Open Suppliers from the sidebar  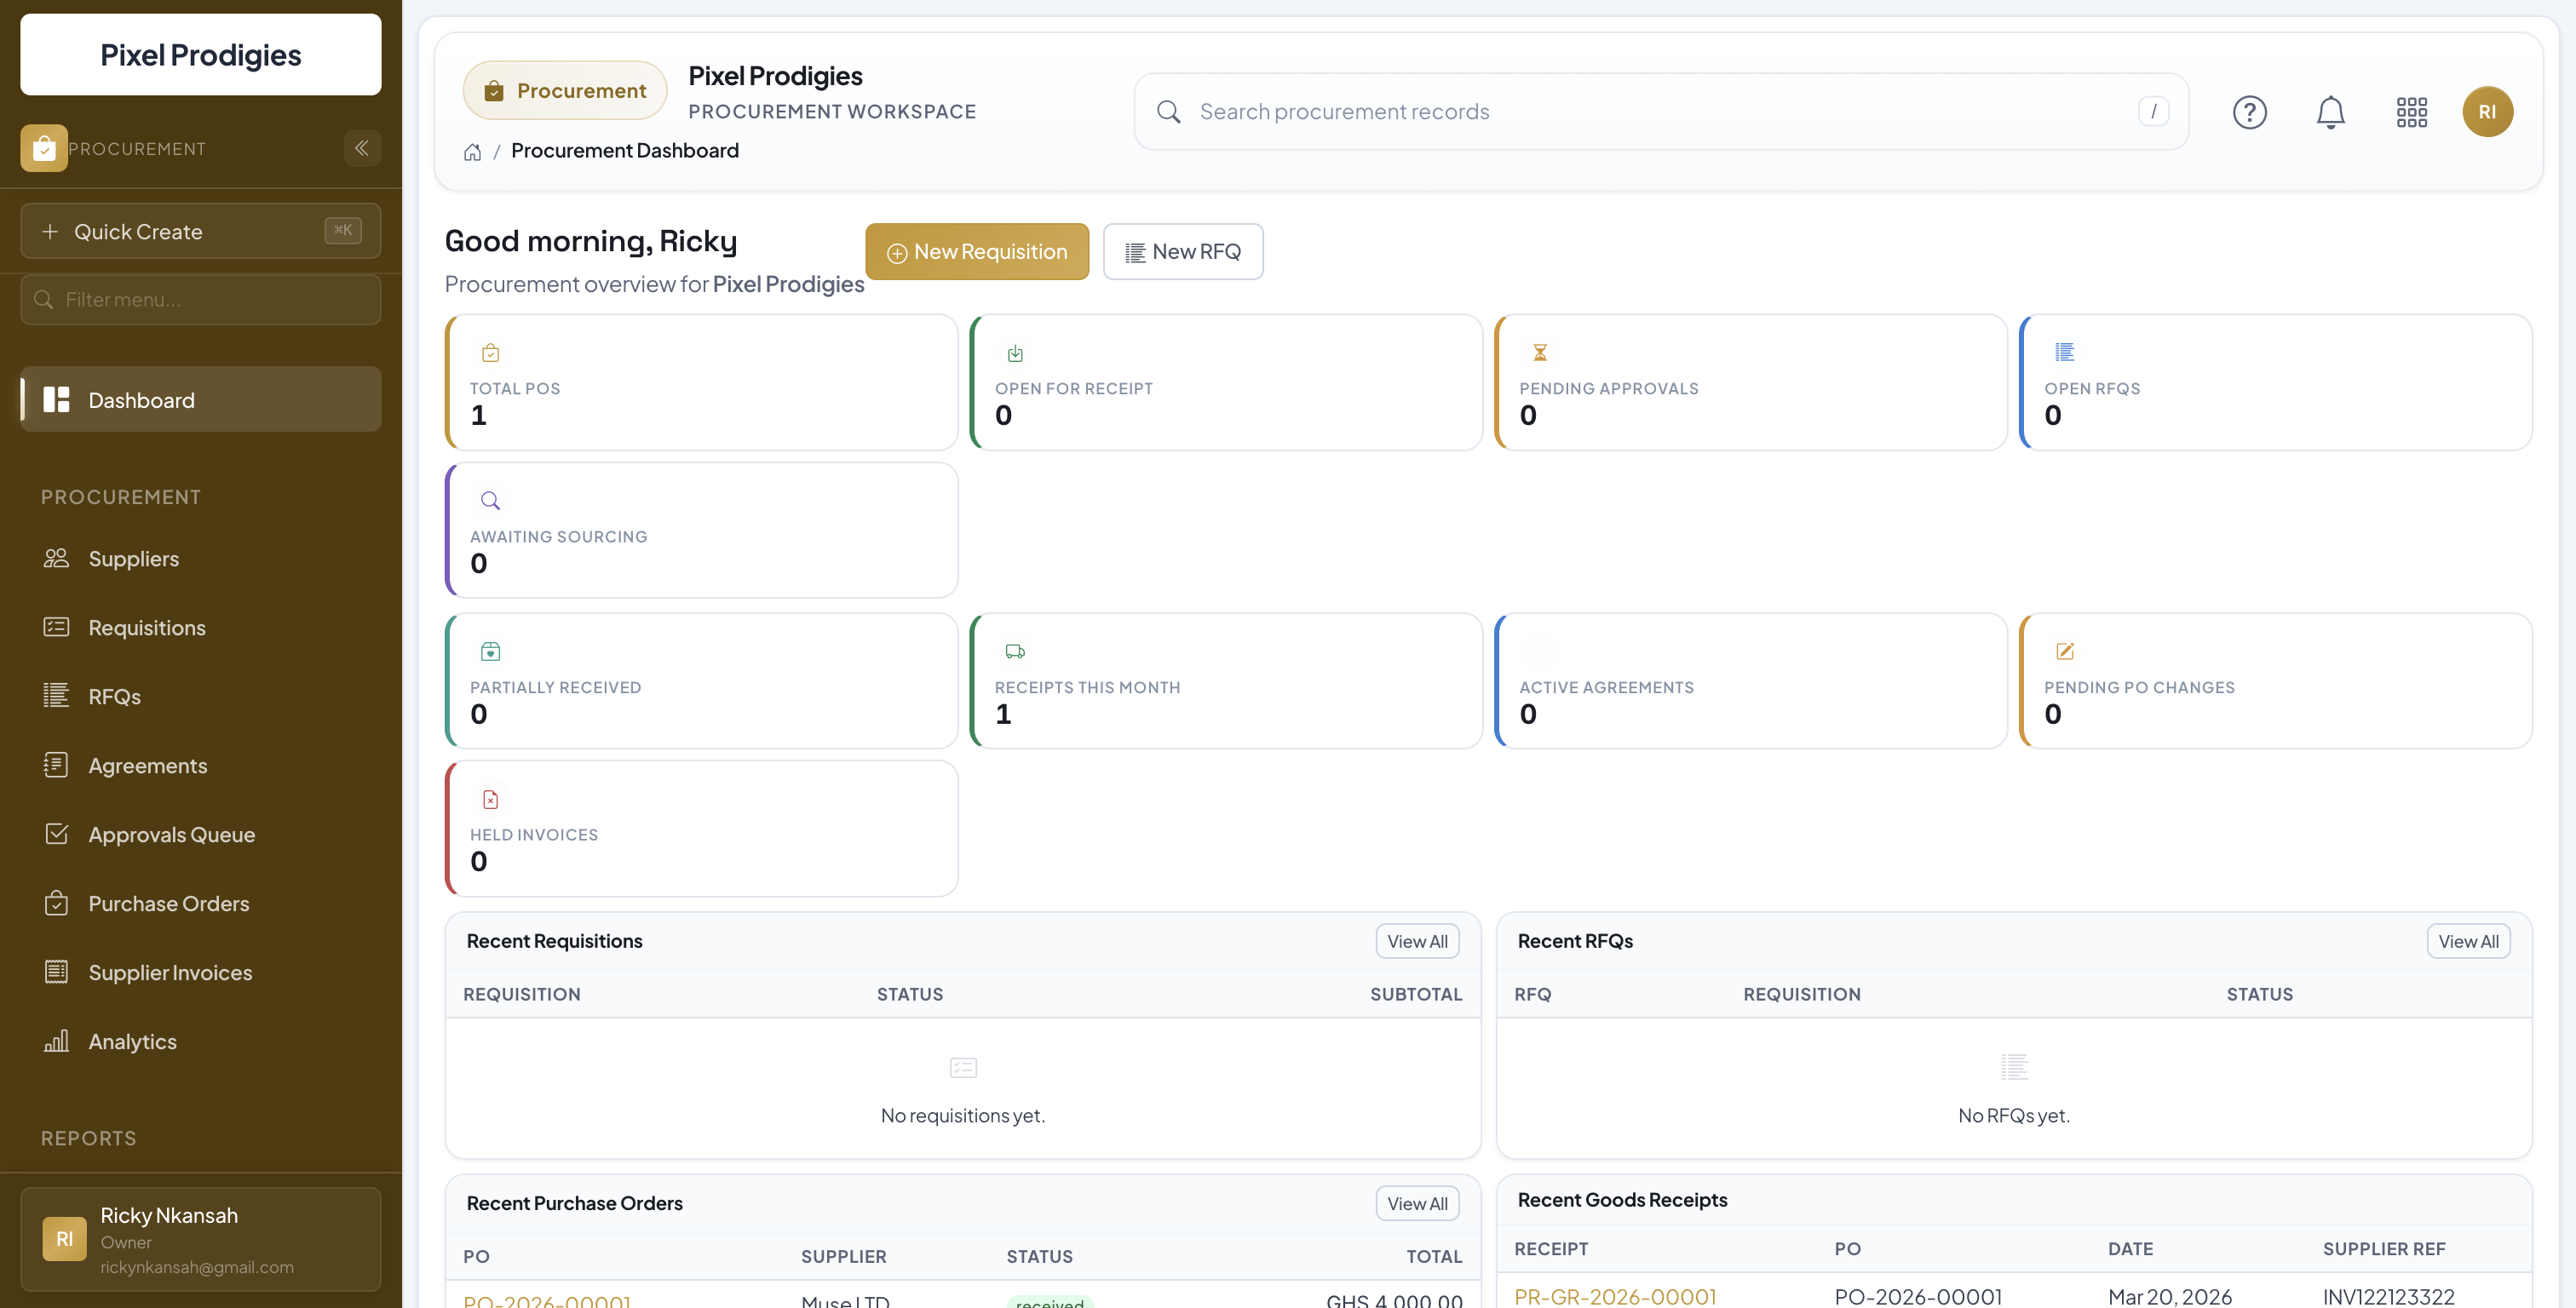(x=133, y=558)
